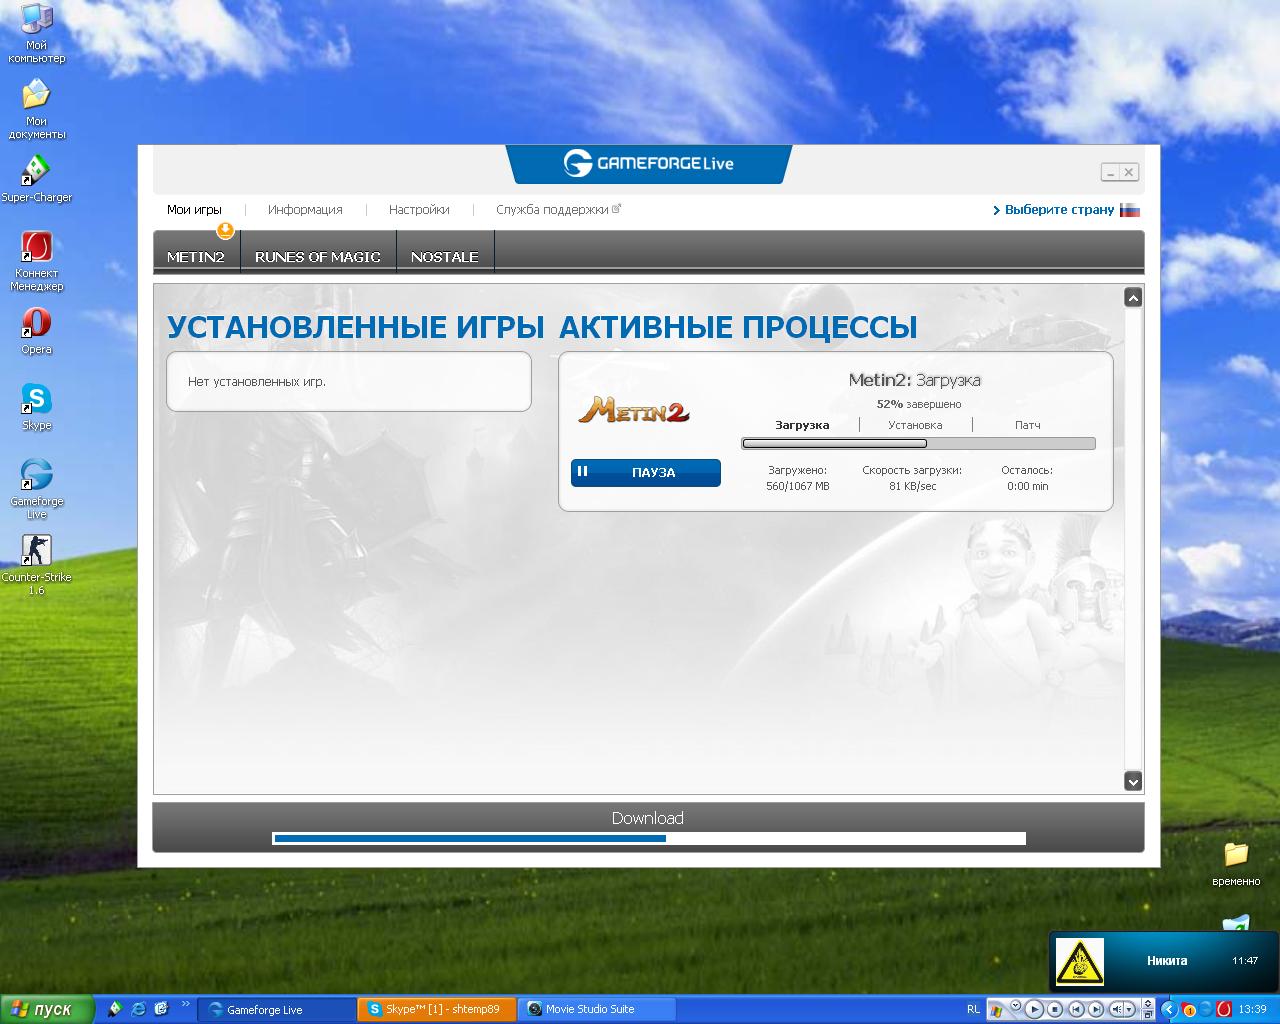This screenshot has height=1024, width=1280.
Task: Stop playback in the media player toolbar
Action: click(x=1057, y=1009)
